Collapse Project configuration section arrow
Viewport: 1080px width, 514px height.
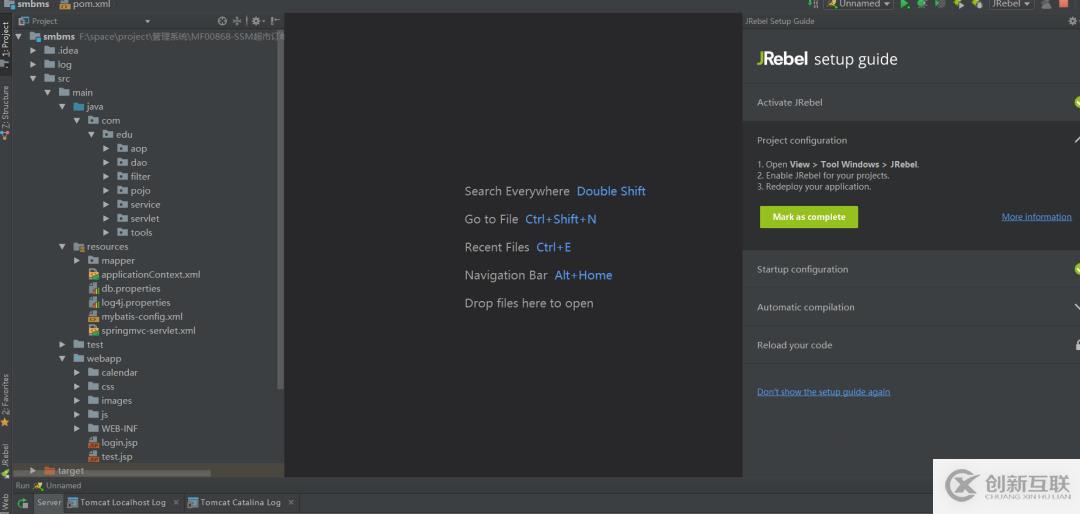1076,140
